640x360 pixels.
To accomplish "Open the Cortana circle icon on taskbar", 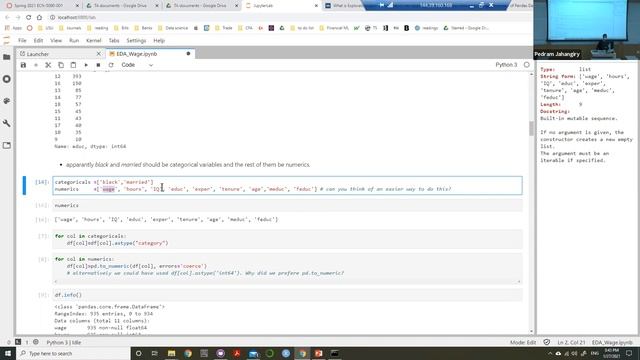I will [138, 353].
